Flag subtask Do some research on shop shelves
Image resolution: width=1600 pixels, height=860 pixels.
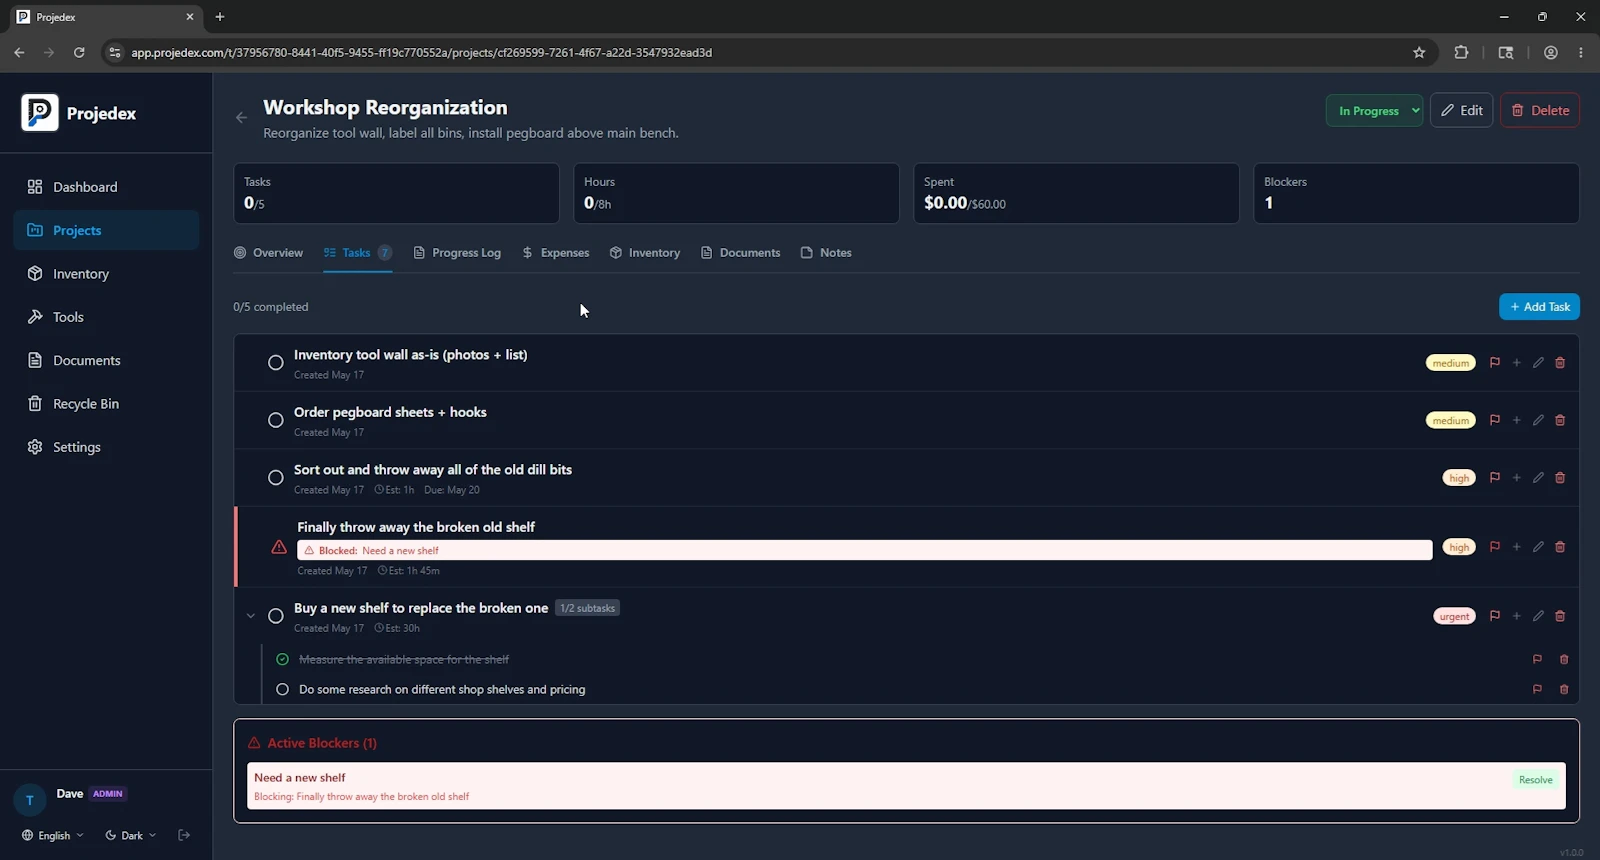(x=1537, y=690)
